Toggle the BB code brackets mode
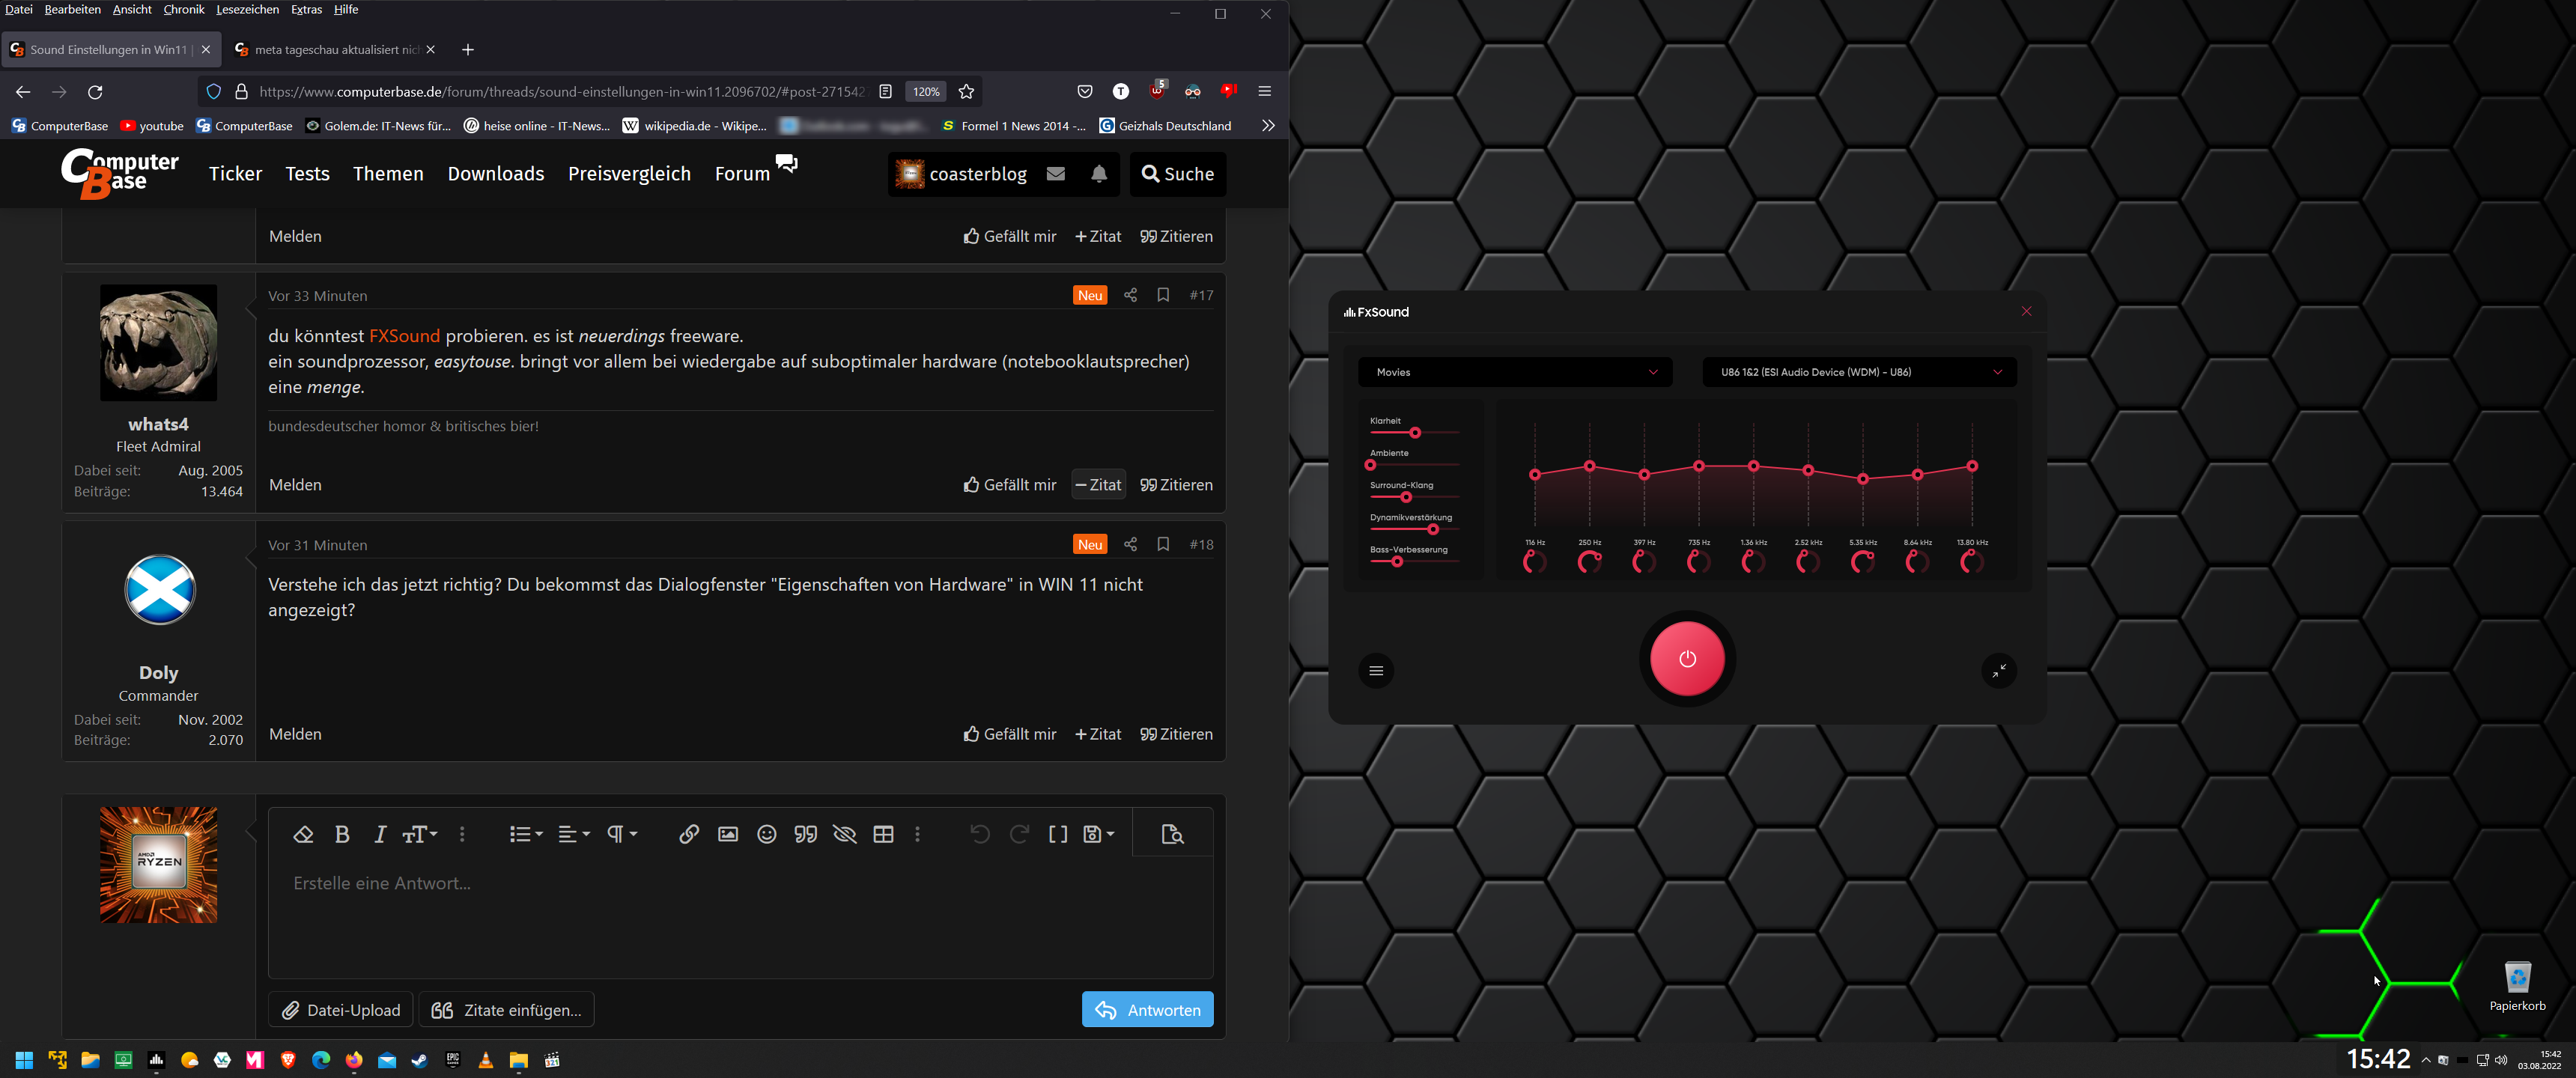The image size is (2576, 1078). tap(1057, 834)
